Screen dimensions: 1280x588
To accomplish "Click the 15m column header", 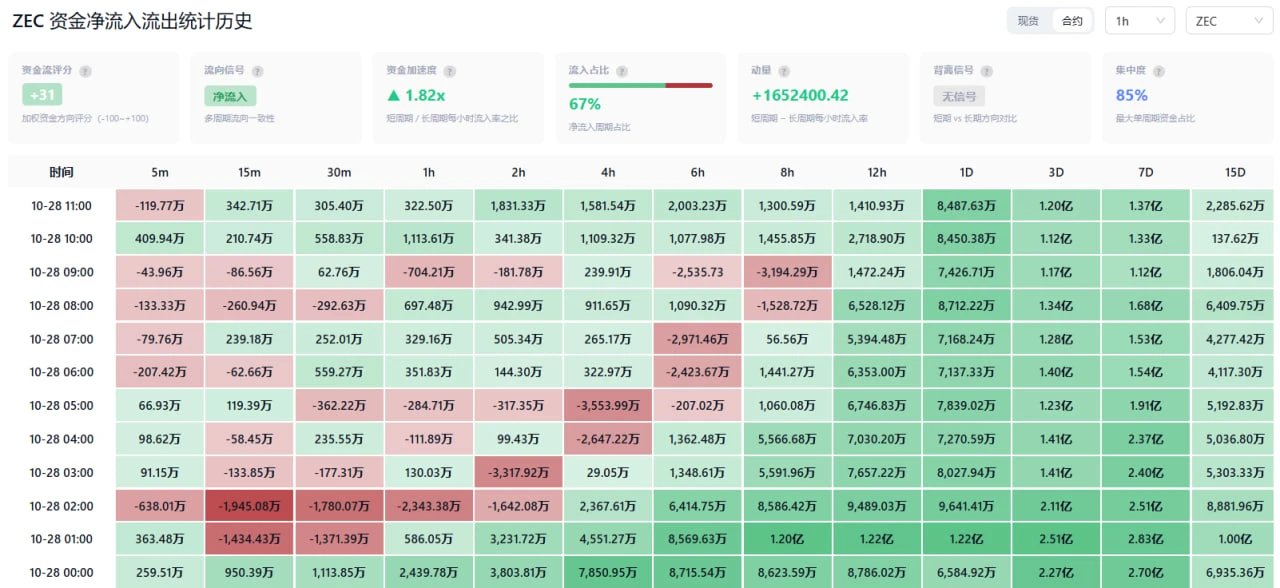I will [x=250, y=172].
